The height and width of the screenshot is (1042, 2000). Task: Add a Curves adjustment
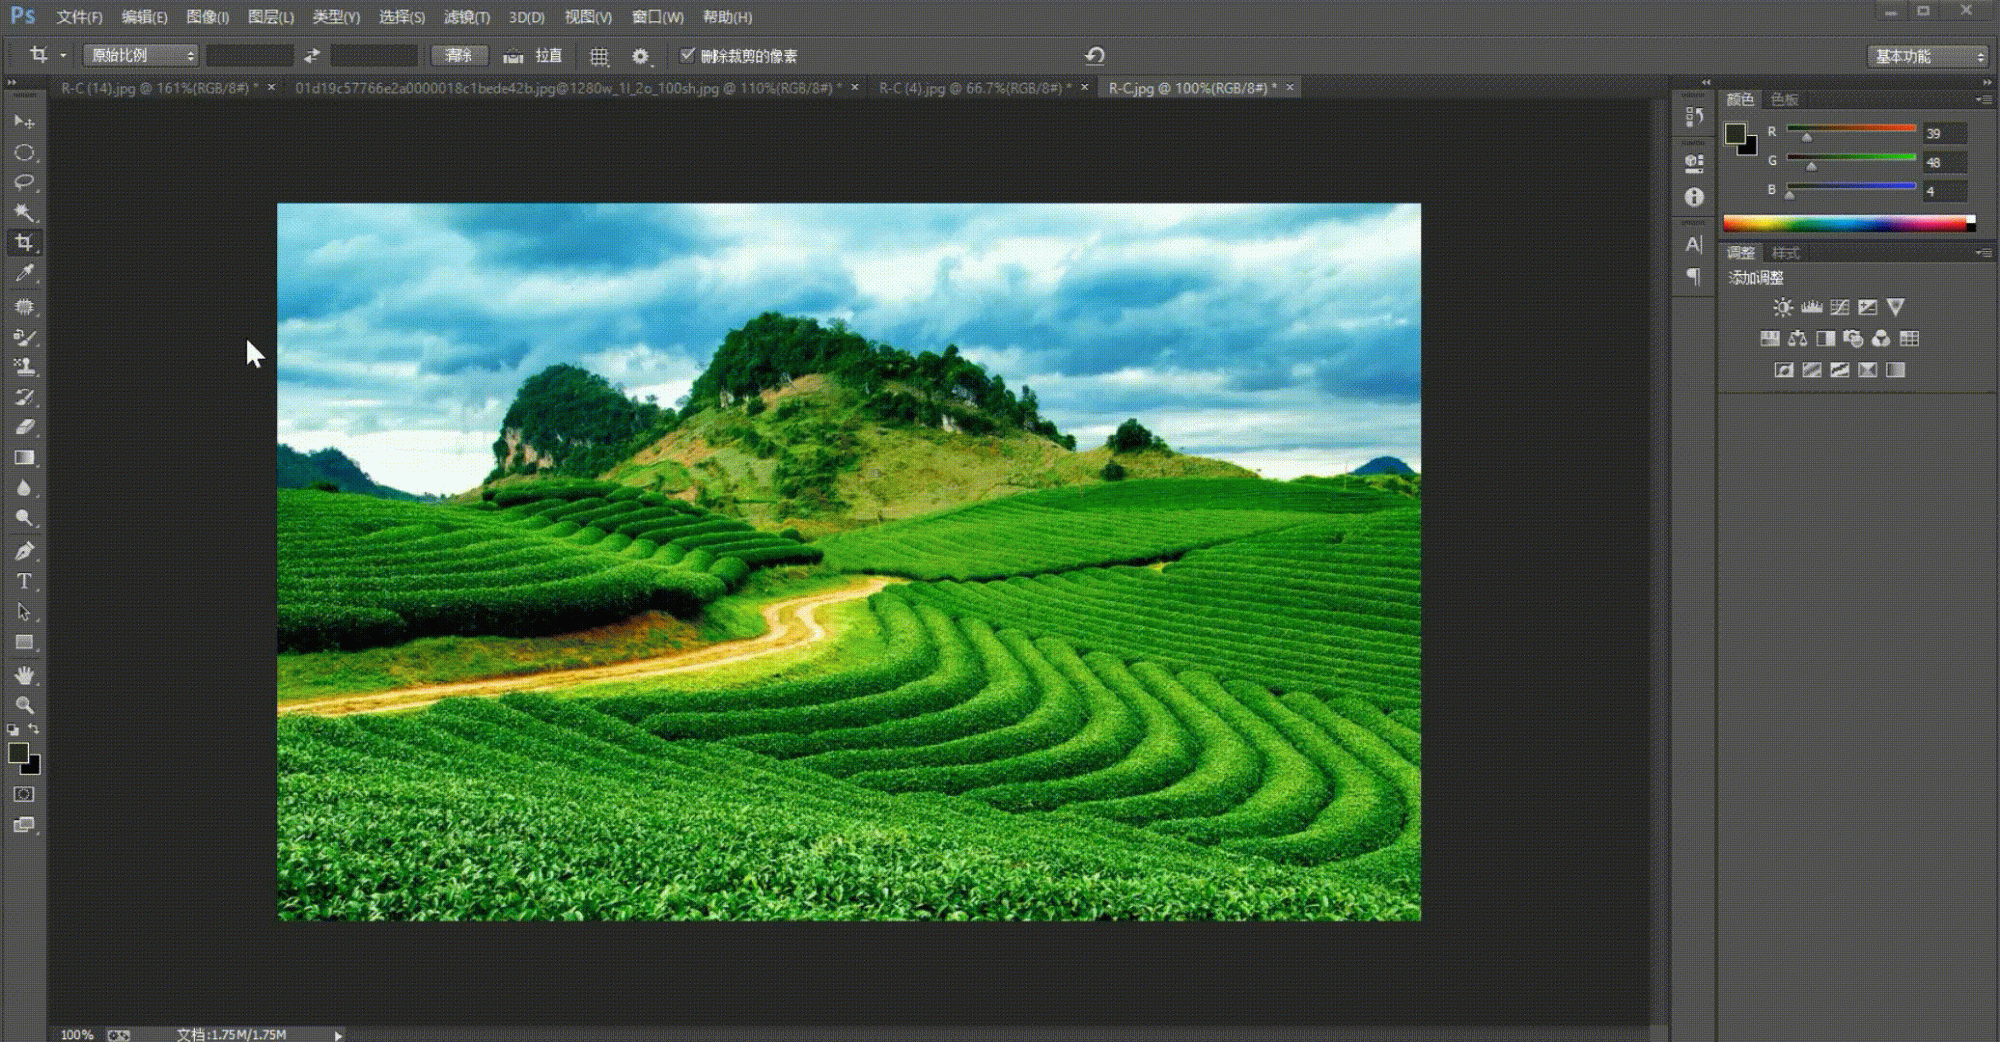point(1839,308)
